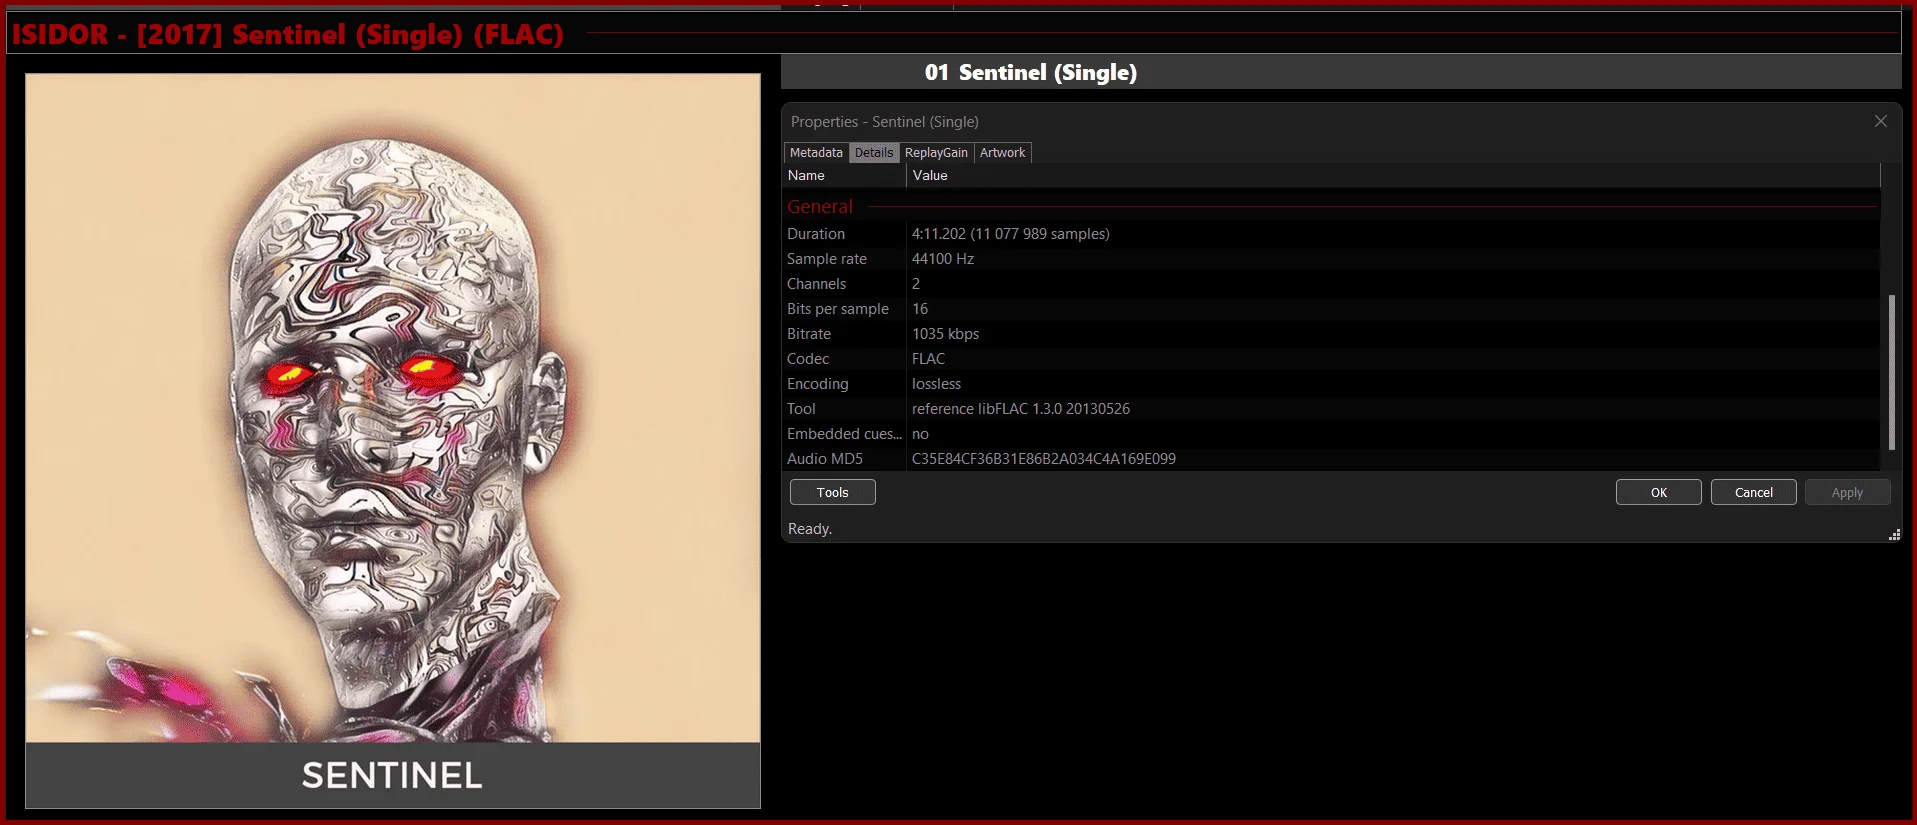
Task: Select the Bitrate row
Action: point(1331,333)
